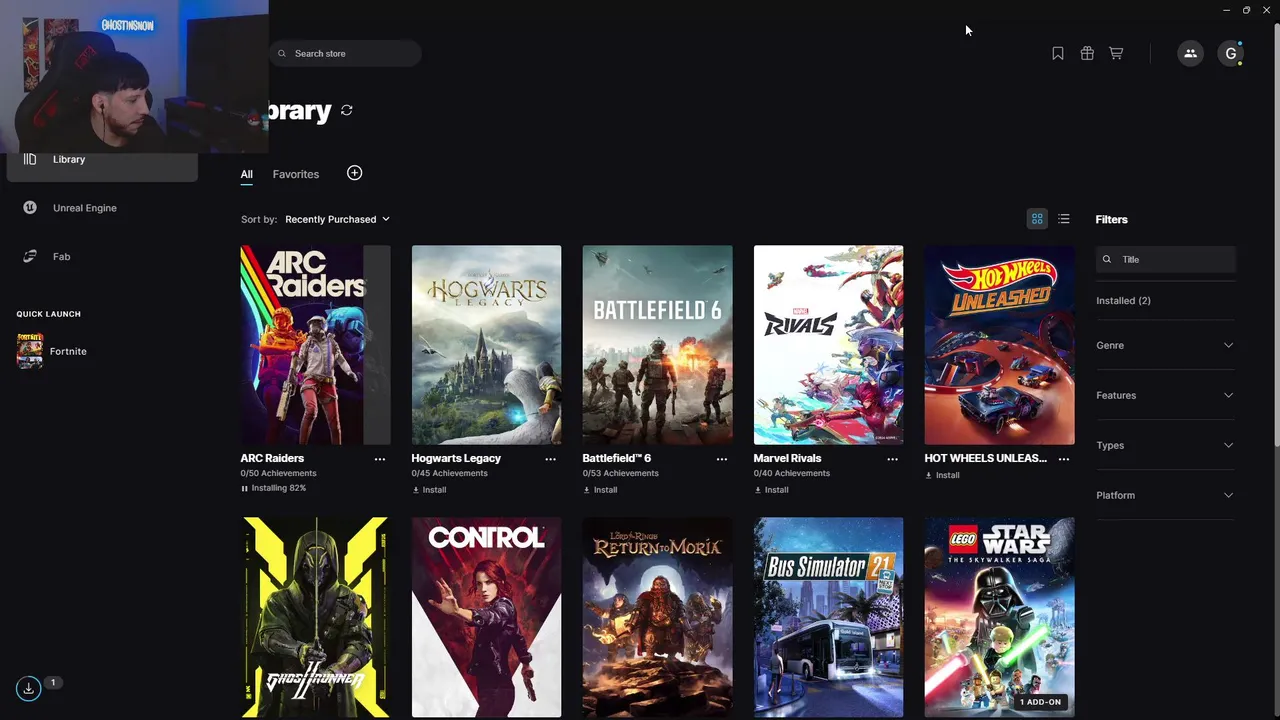Click the Title filter input field

coord(1166,259)
